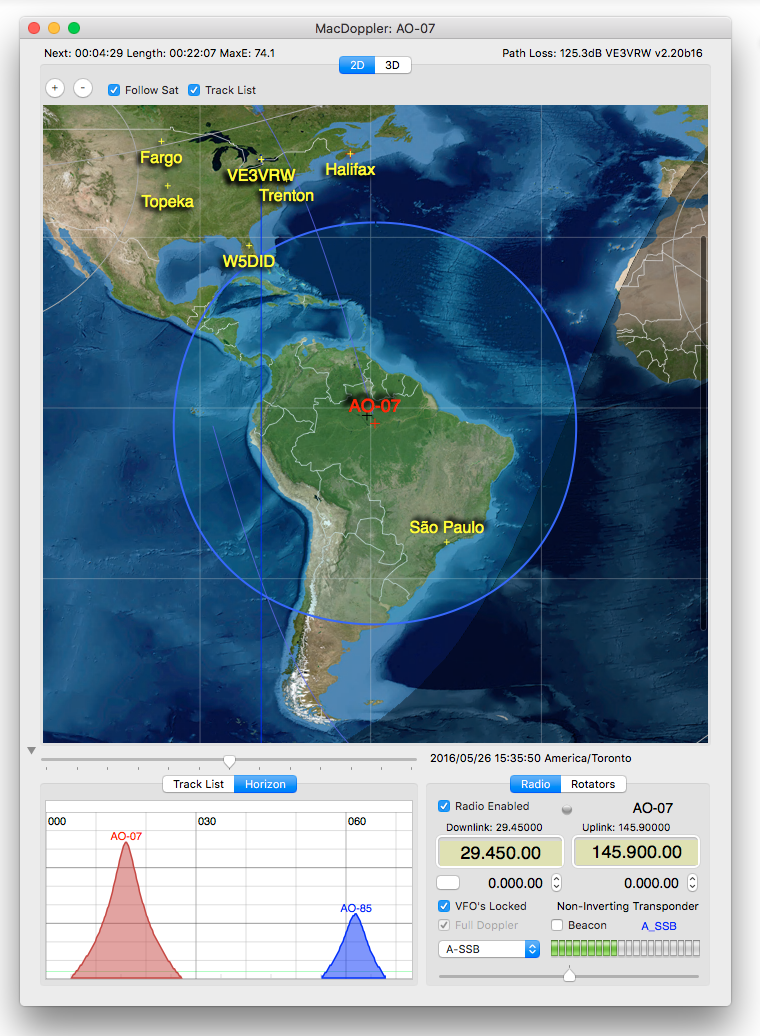Disable the Radio Enabled checkbox
Image resolution: width=760 pixels, height=1036 pixels.
445,806
